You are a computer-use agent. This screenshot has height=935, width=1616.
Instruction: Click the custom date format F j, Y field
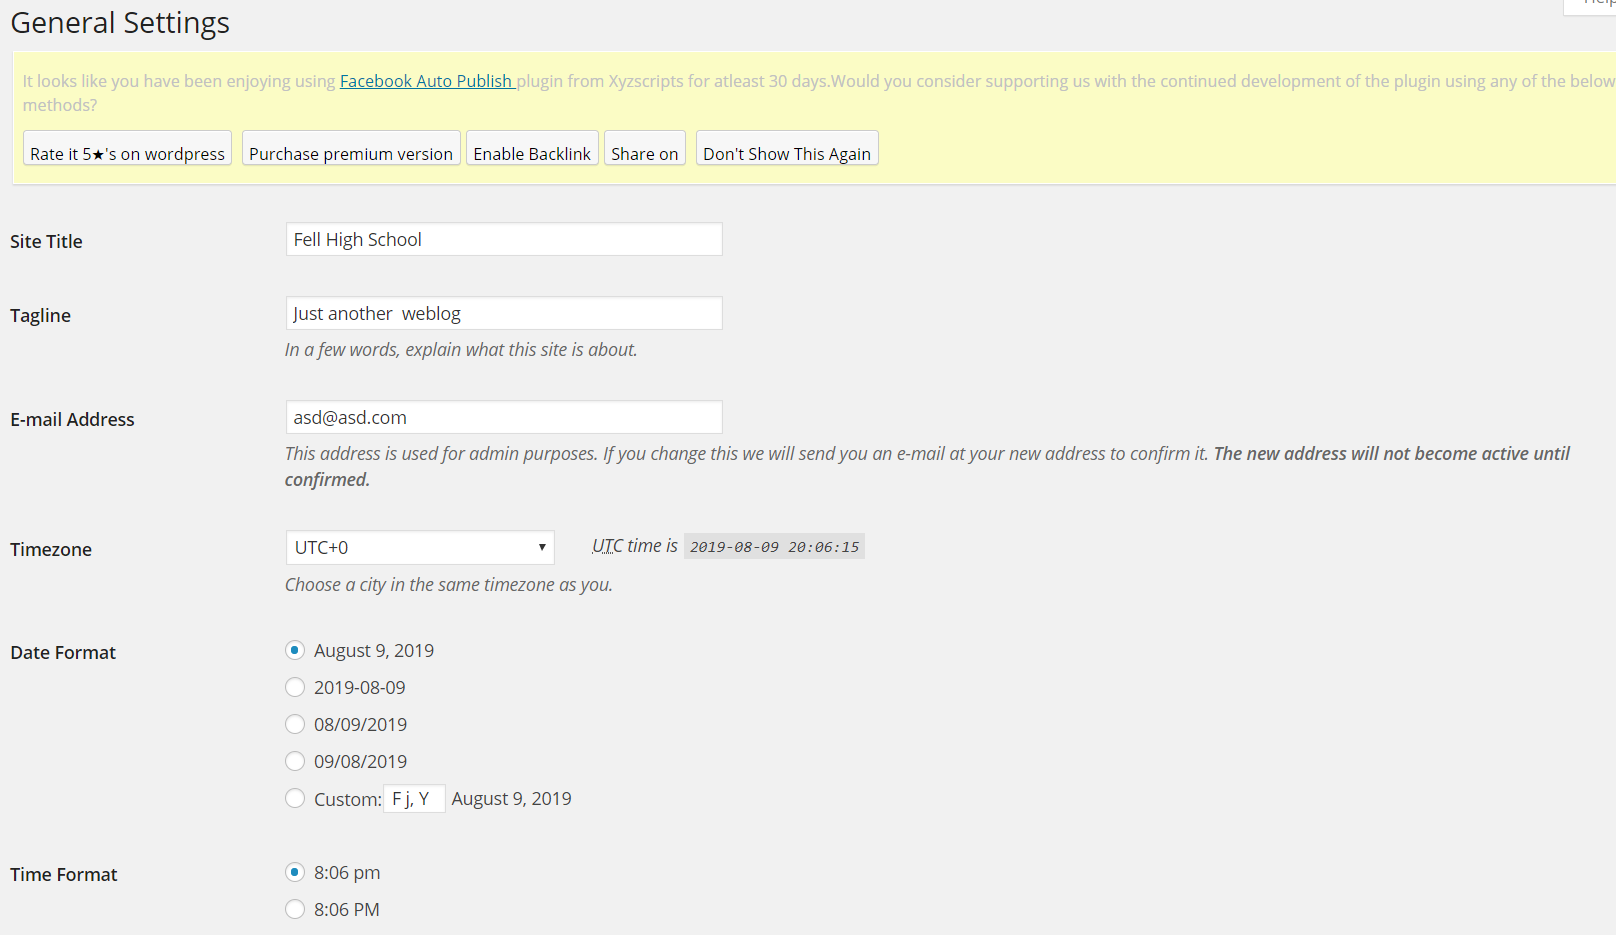414,799
